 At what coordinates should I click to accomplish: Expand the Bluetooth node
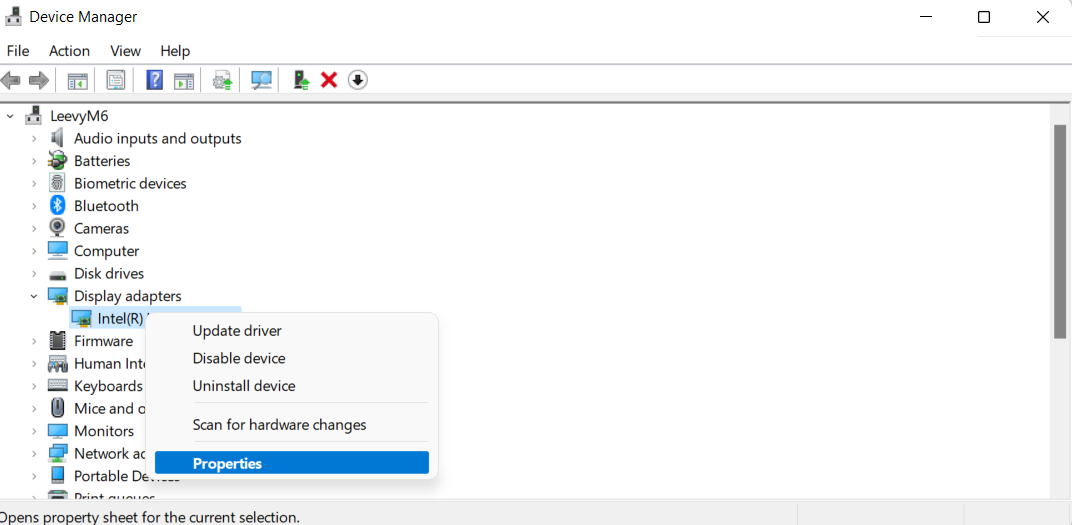[x=34, y=206]
